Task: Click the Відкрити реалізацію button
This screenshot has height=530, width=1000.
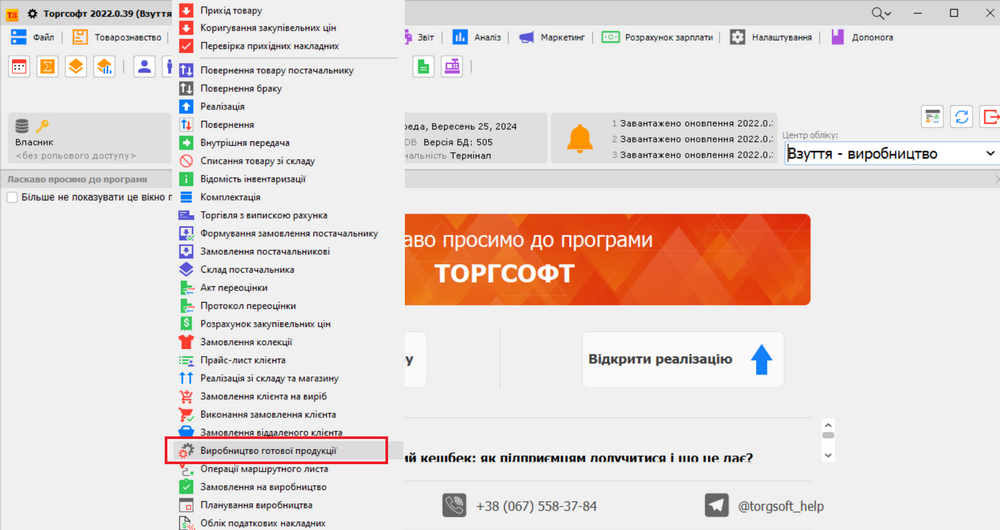Action: tap(683, 360)
